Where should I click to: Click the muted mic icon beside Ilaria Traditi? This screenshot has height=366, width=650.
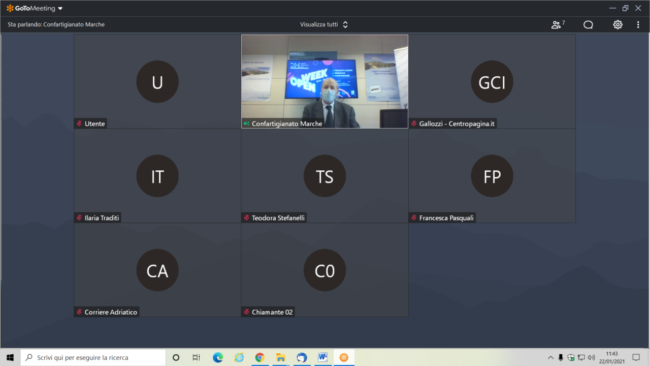pyautogui.click(x=79, y=218)
